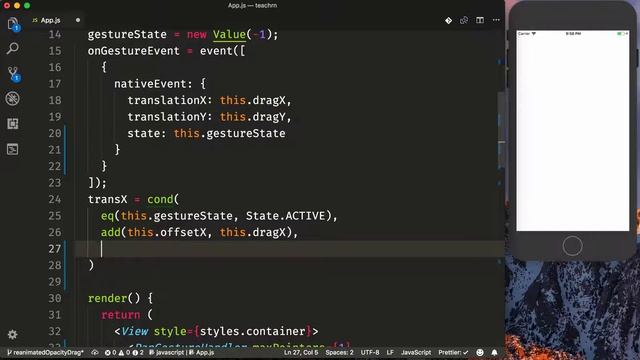Change encoding via UTF-8 status item
Viewport: 640px width, 360px height.
[x=370, y=352]
